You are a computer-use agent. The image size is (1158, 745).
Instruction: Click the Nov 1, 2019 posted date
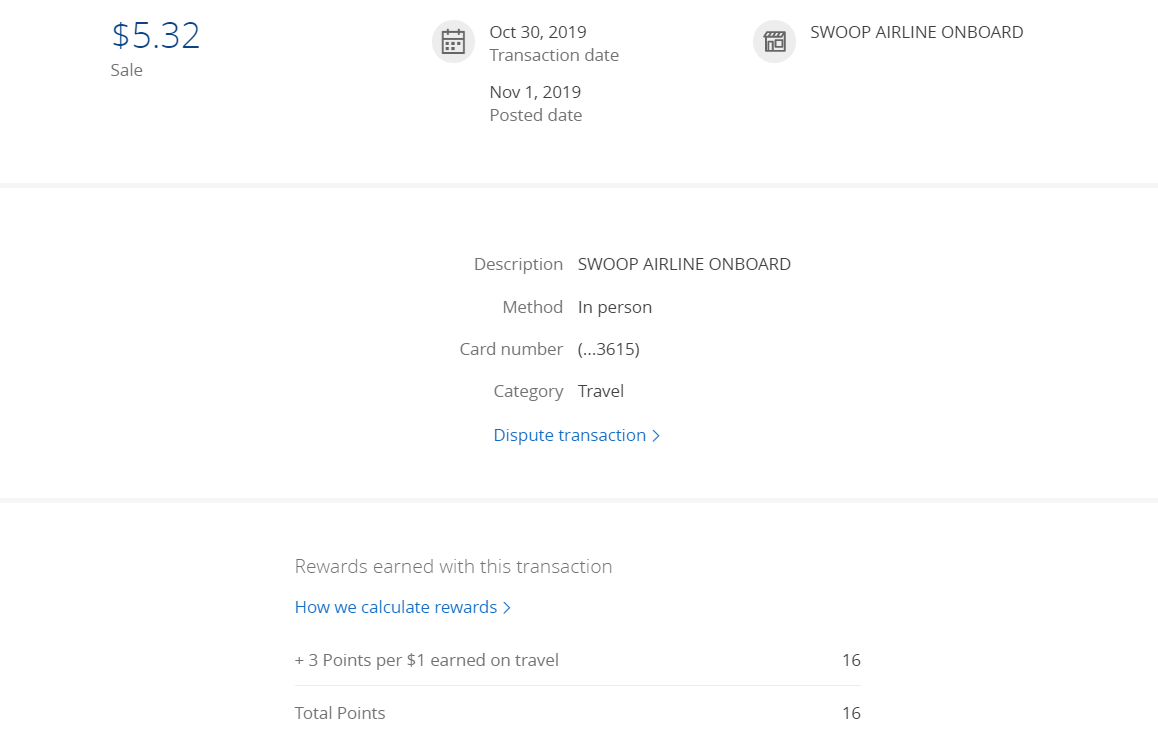[x=535, y=92]
